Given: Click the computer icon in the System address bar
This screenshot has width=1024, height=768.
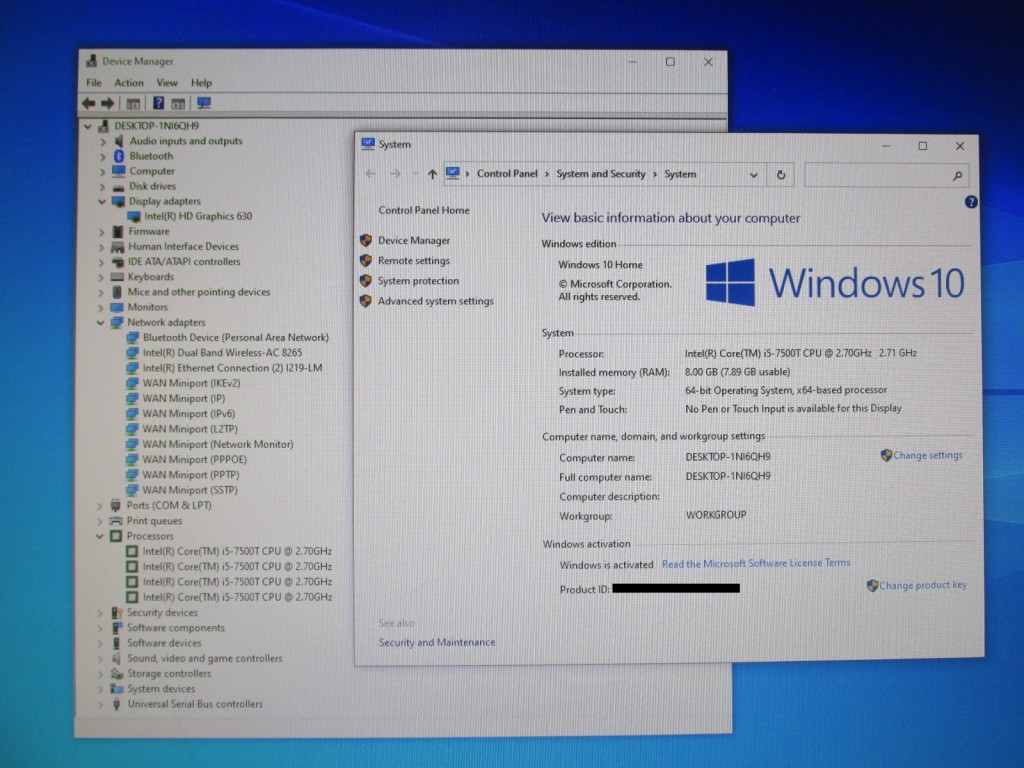Looking at the screenshot, I should pos(453,173).
